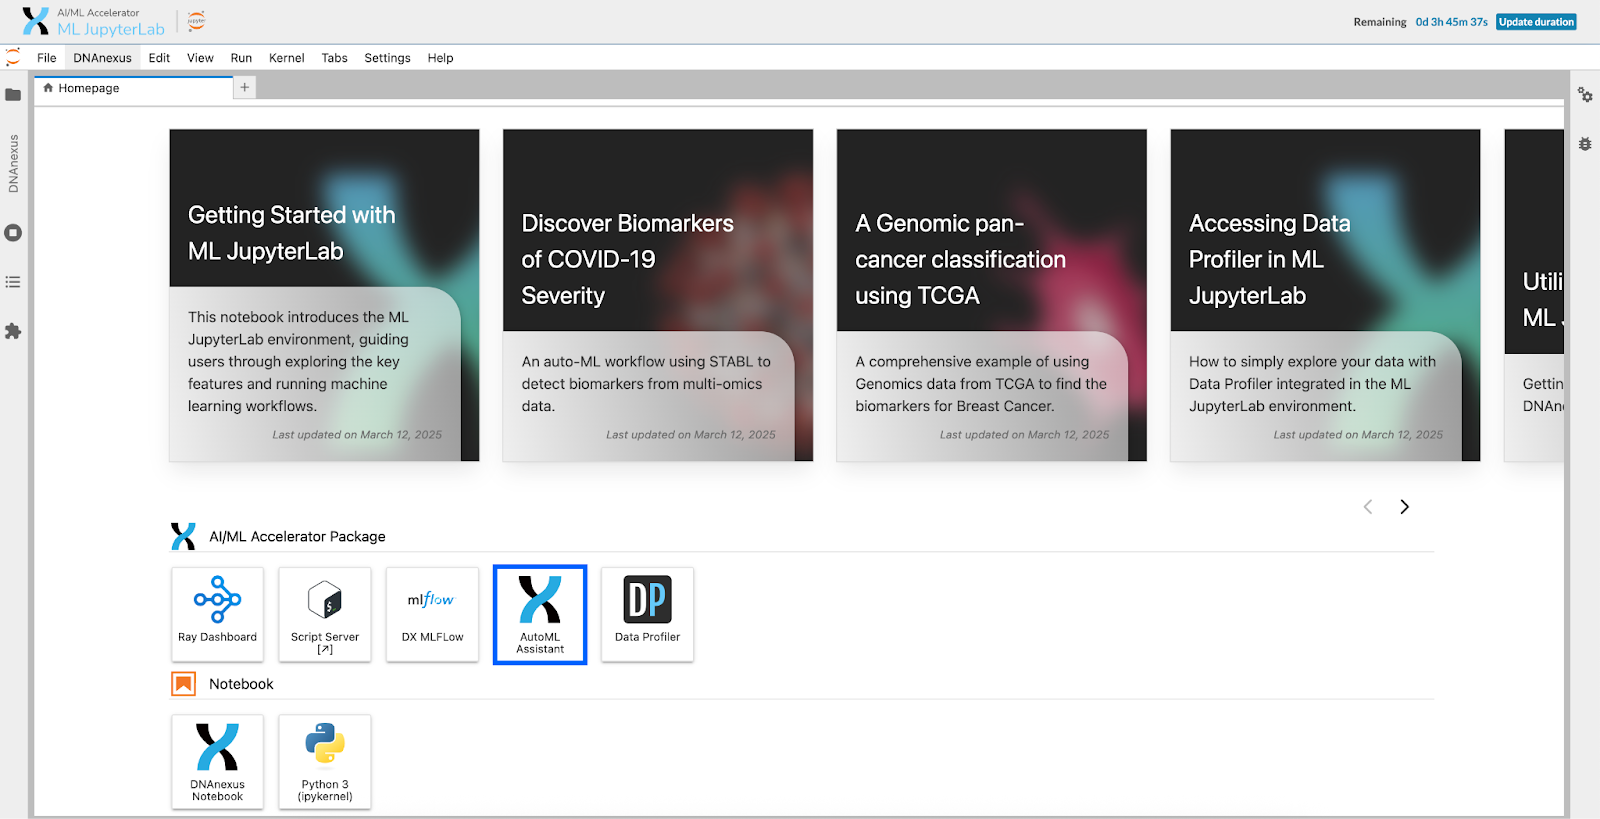
Task: Start a Python 3 ipykernel notebook
Action: (x=325, y=761)
